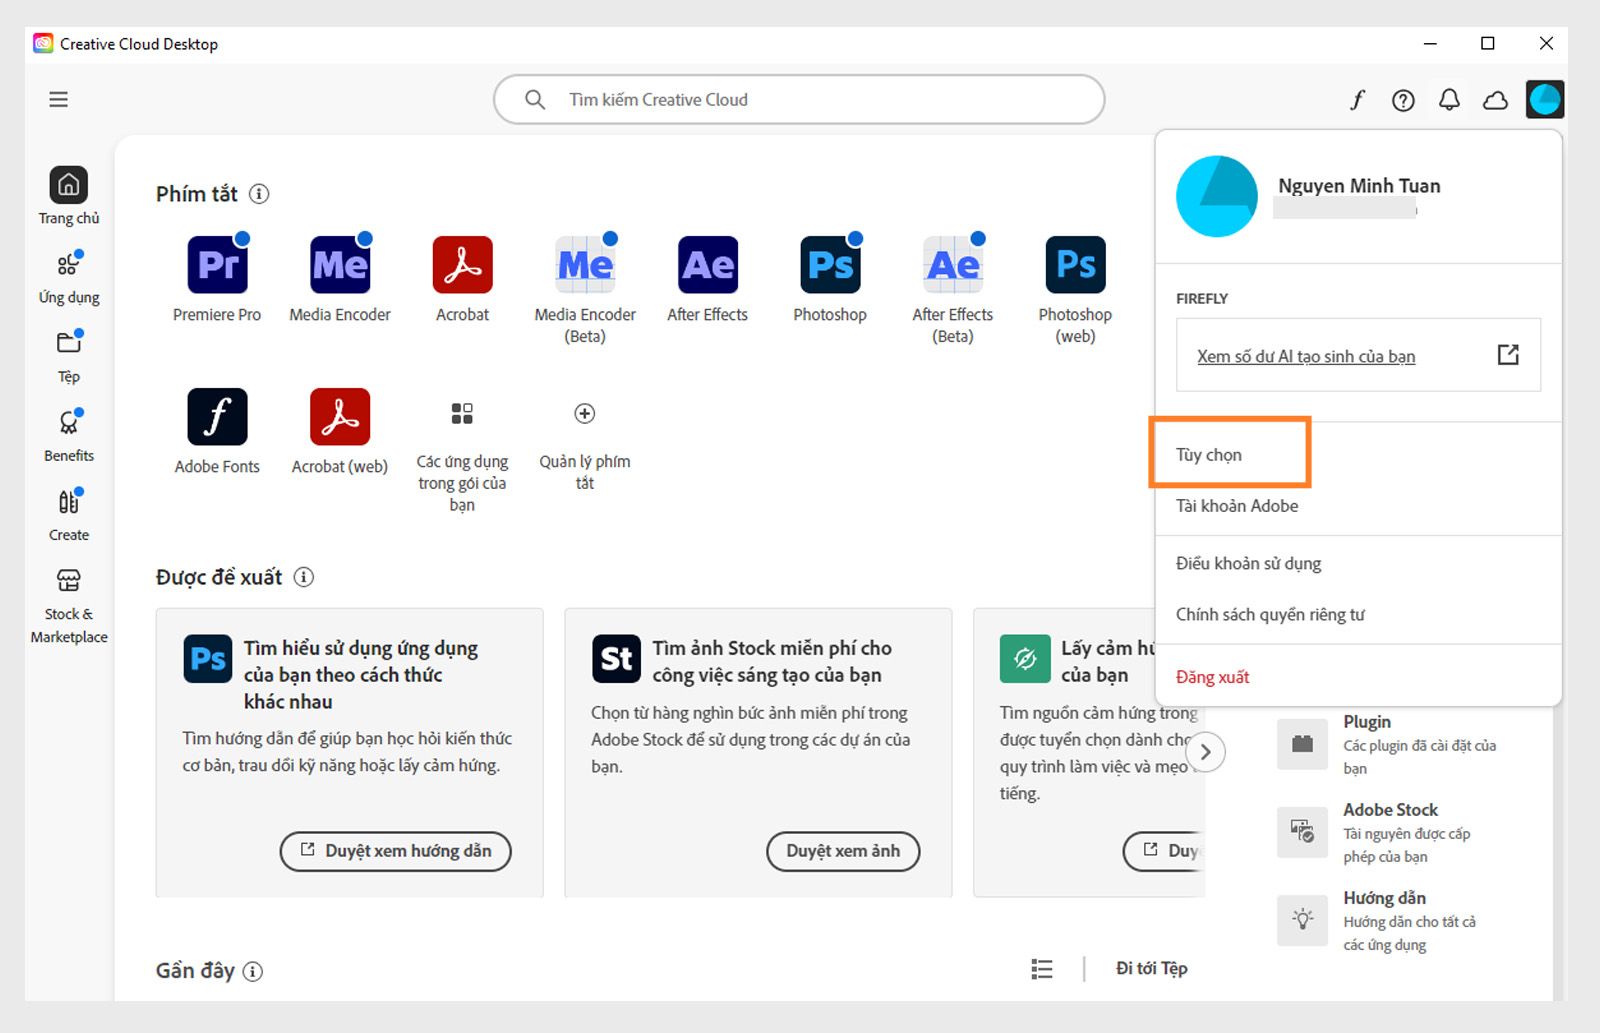Click the right arrow to see more cards
Screen dimensions: 1600x1033
point(1206,751)
